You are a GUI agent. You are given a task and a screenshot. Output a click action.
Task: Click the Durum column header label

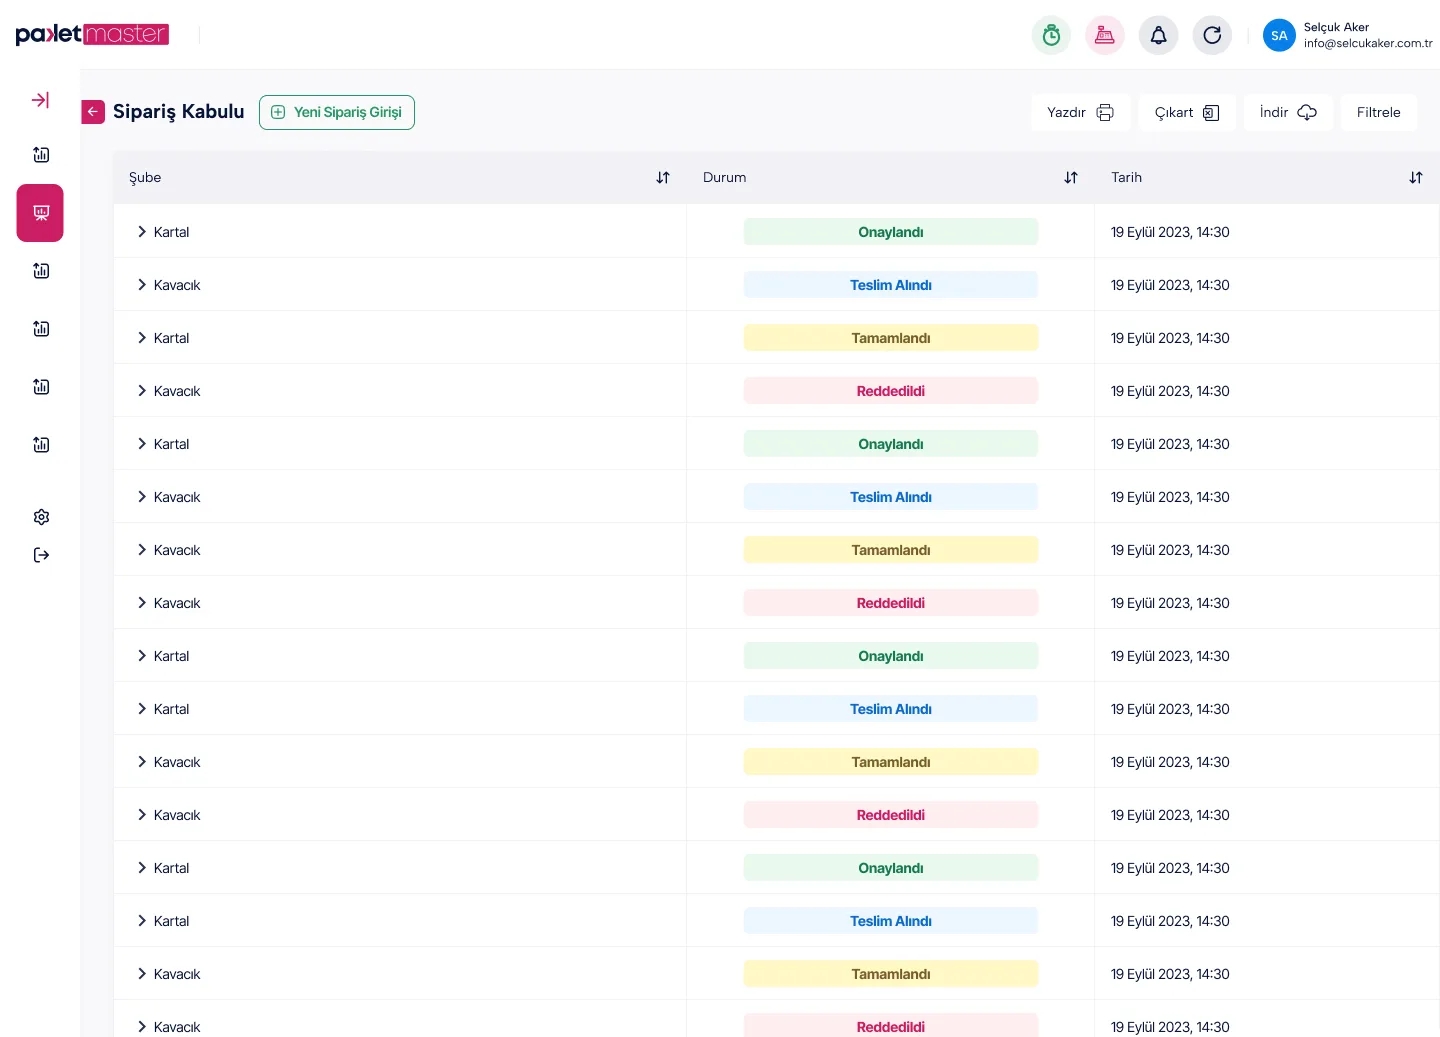coord(724,177)
